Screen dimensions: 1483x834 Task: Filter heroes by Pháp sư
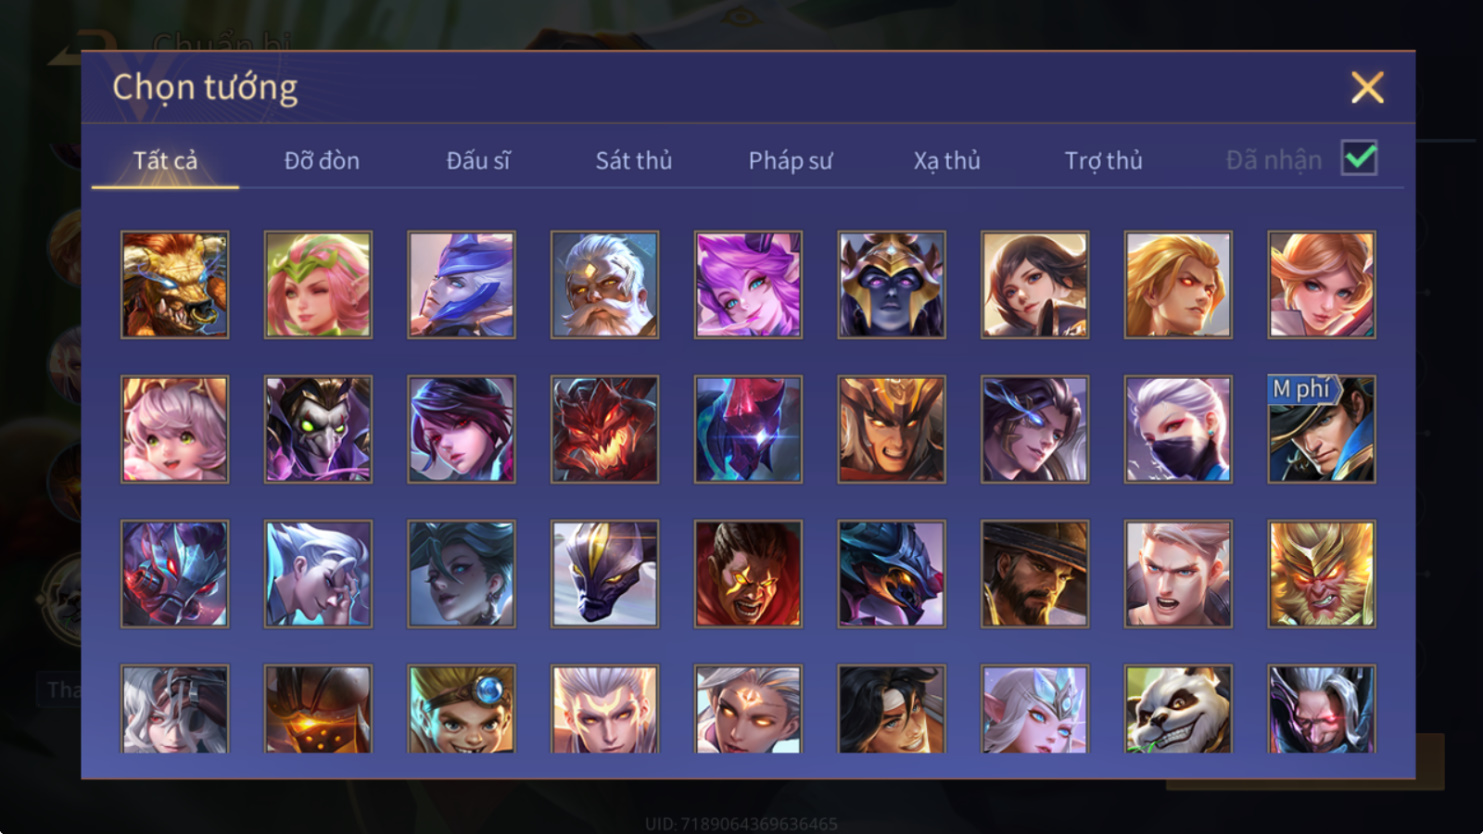(x=790, y=160)
